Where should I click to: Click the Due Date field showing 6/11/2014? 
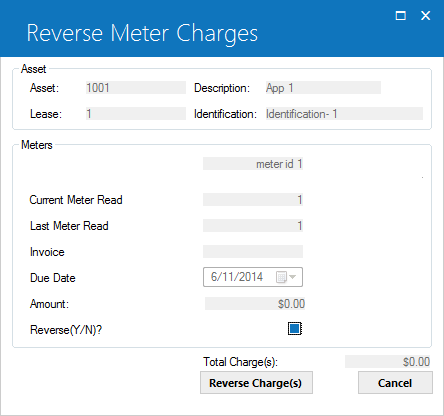pos(253,277)
